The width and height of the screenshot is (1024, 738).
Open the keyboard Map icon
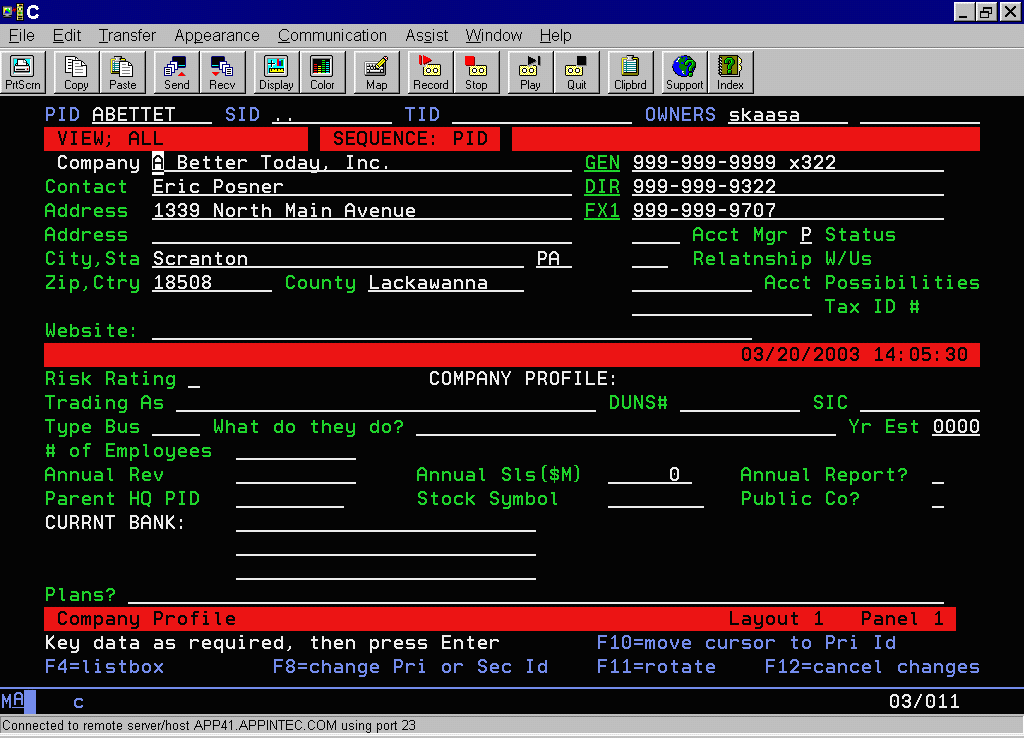376,72
